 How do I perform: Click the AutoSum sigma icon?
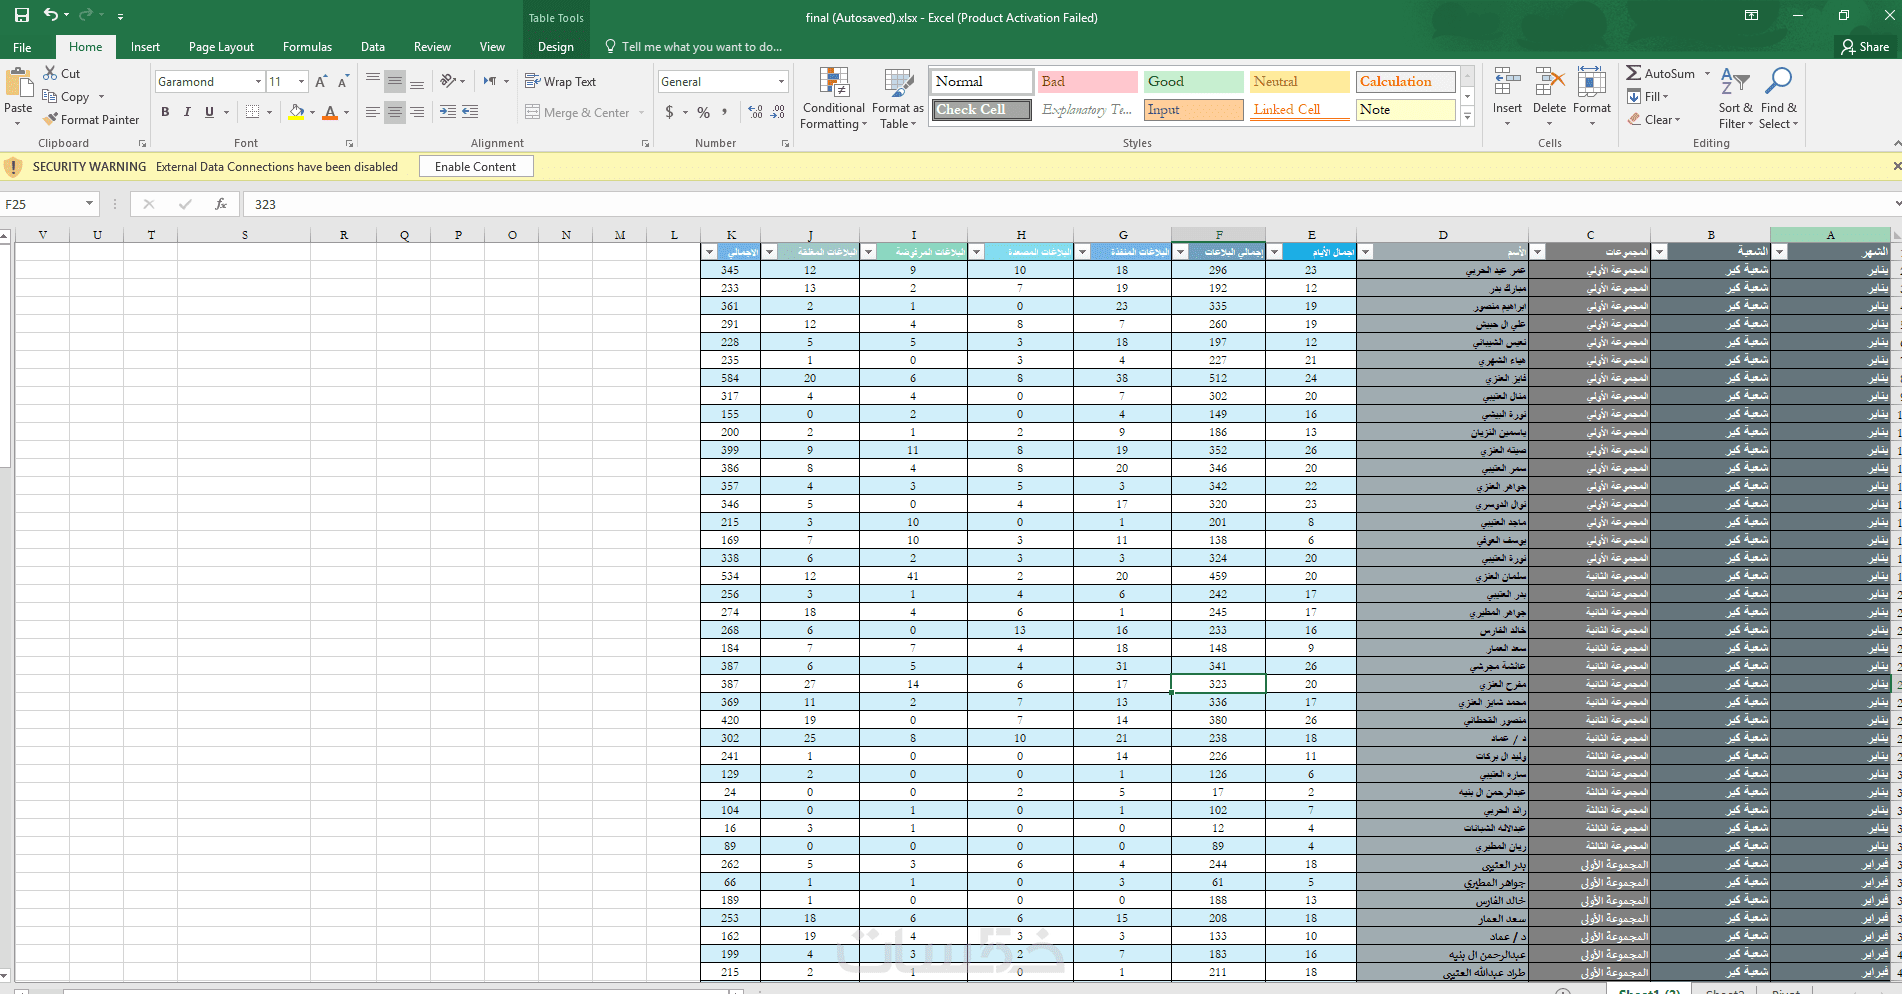(1633, 73)
